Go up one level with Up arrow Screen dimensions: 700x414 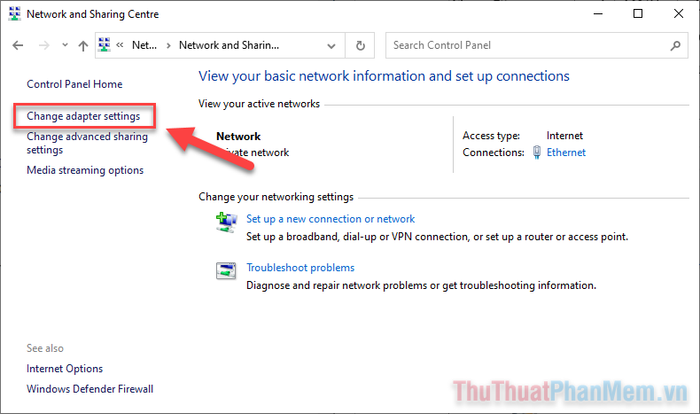pyautogui.click(x=83, y=46)
